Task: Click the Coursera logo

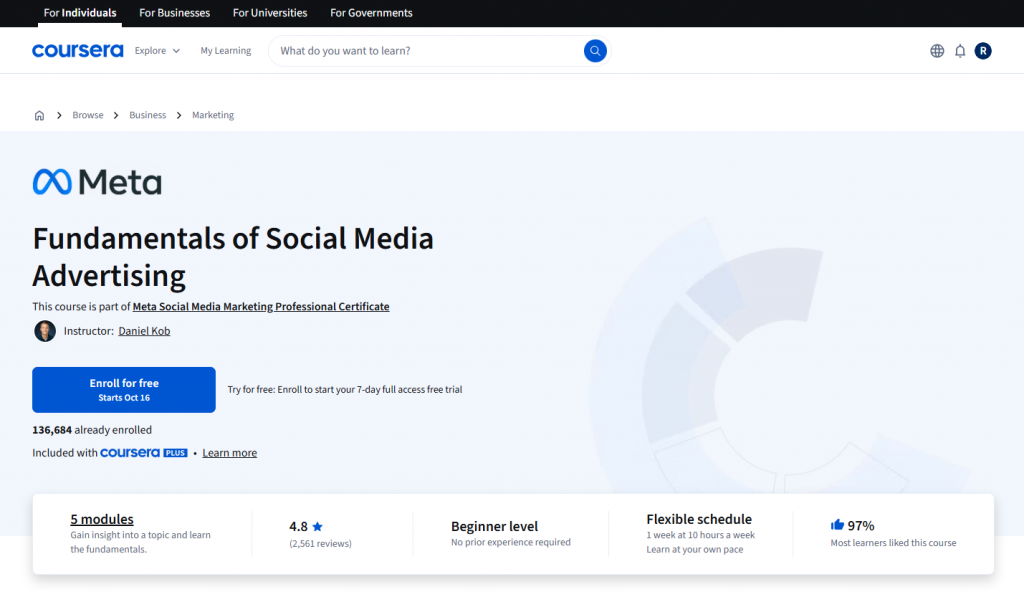Action: pos(77,50)
